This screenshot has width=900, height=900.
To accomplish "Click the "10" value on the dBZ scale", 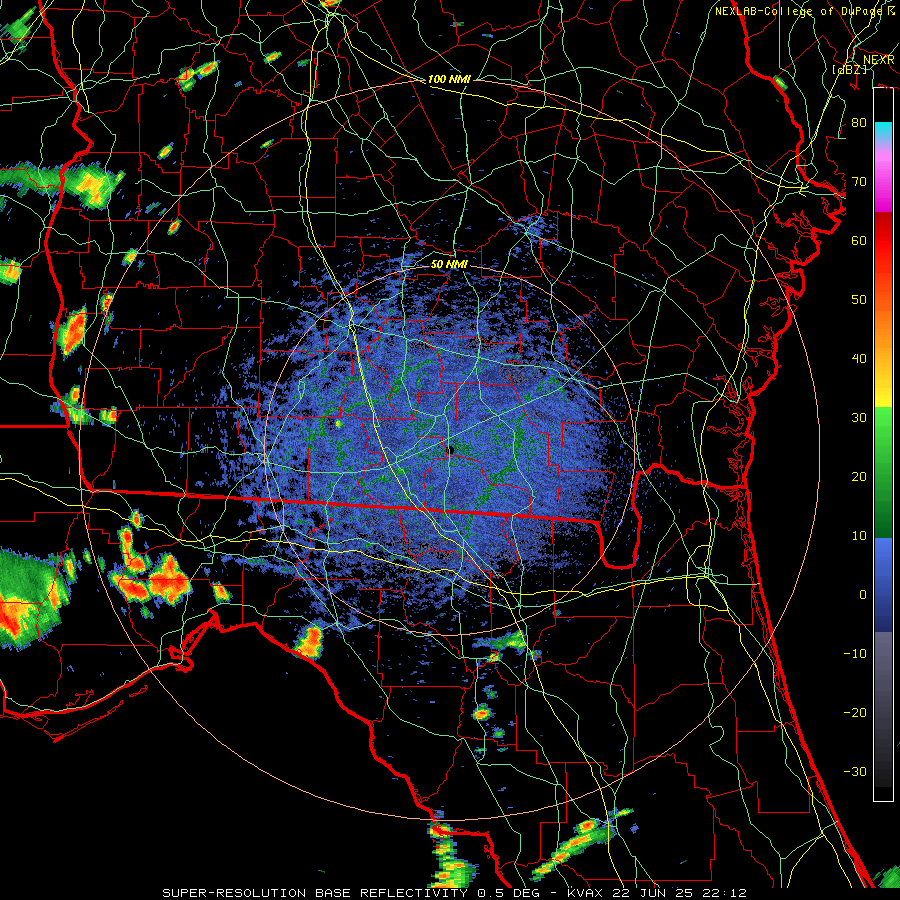I will [859, 536].
